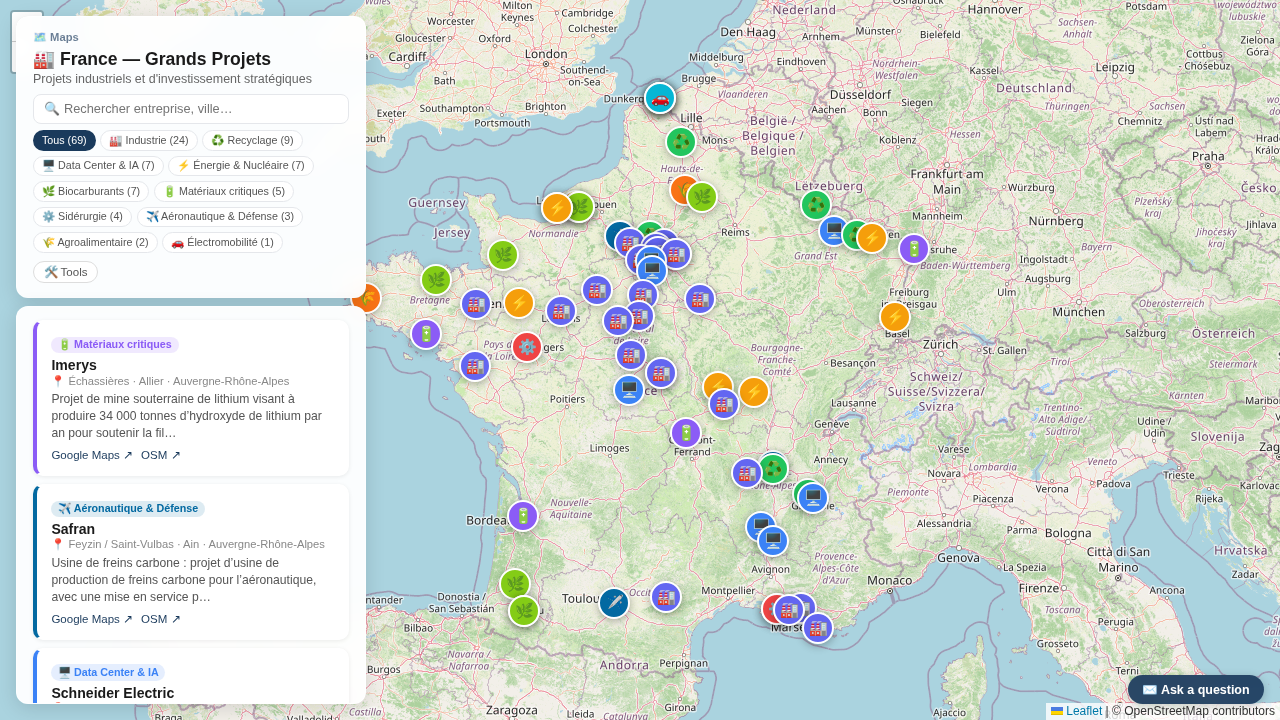This screenshot has width=1280, height=720.
Task: Enable the Énergie & Nucléaire (7) filter
Action: point(241,166)
